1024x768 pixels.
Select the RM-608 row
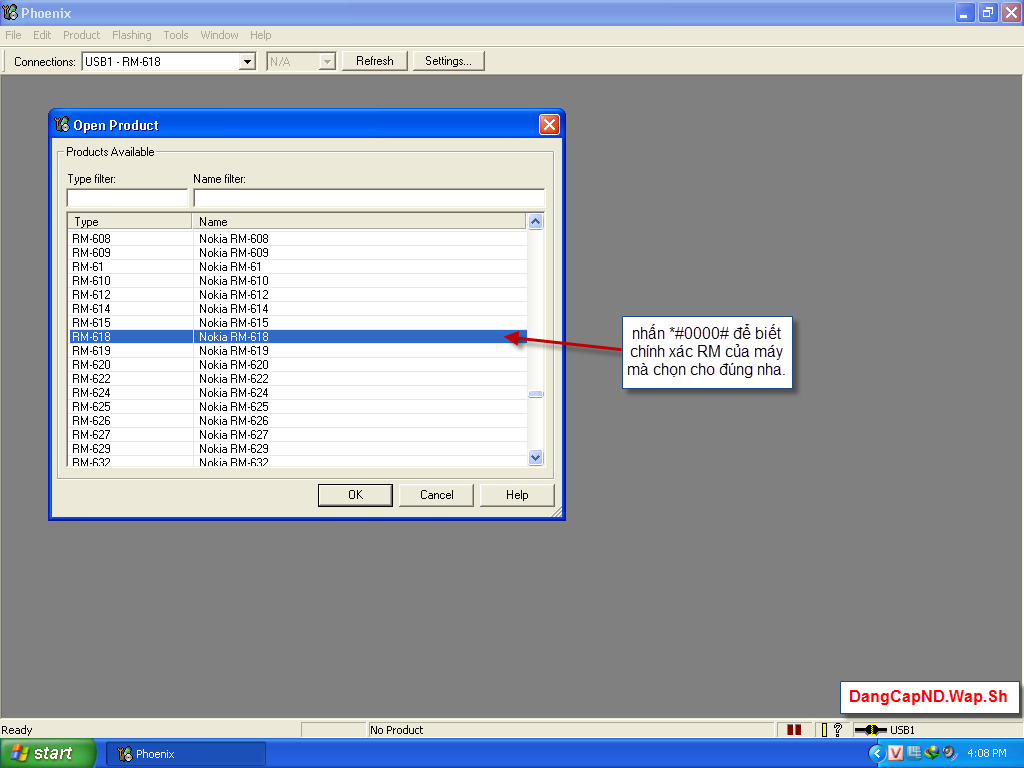(298, 239)
